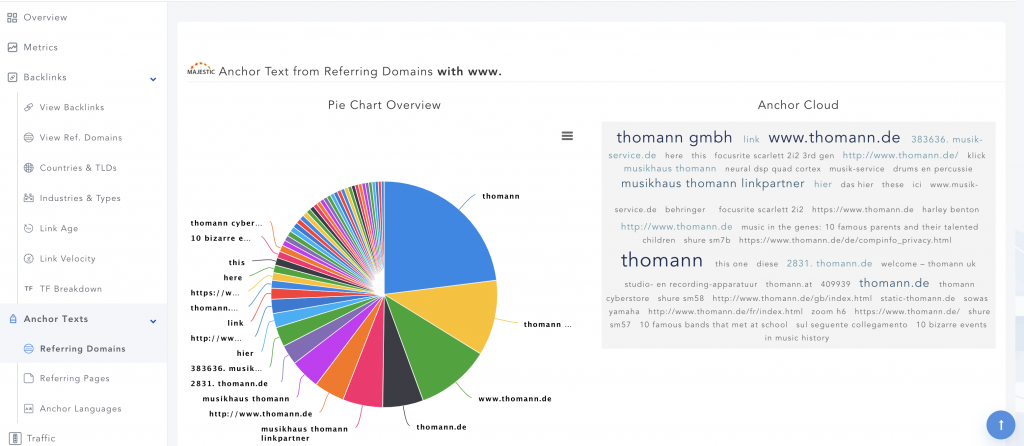Click the '10 bizarre e...' pie label
1024x446 pixels.
221,238
